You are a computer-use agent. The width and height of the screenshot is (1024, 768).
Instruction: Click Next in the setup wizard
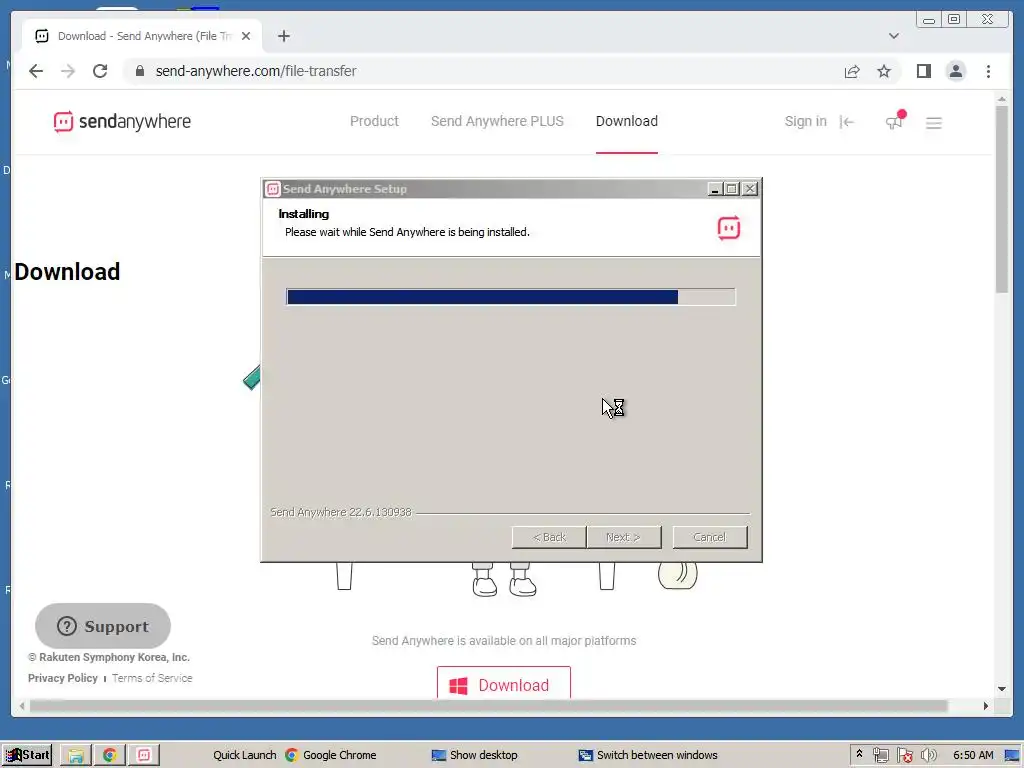[x=623, y=537]
